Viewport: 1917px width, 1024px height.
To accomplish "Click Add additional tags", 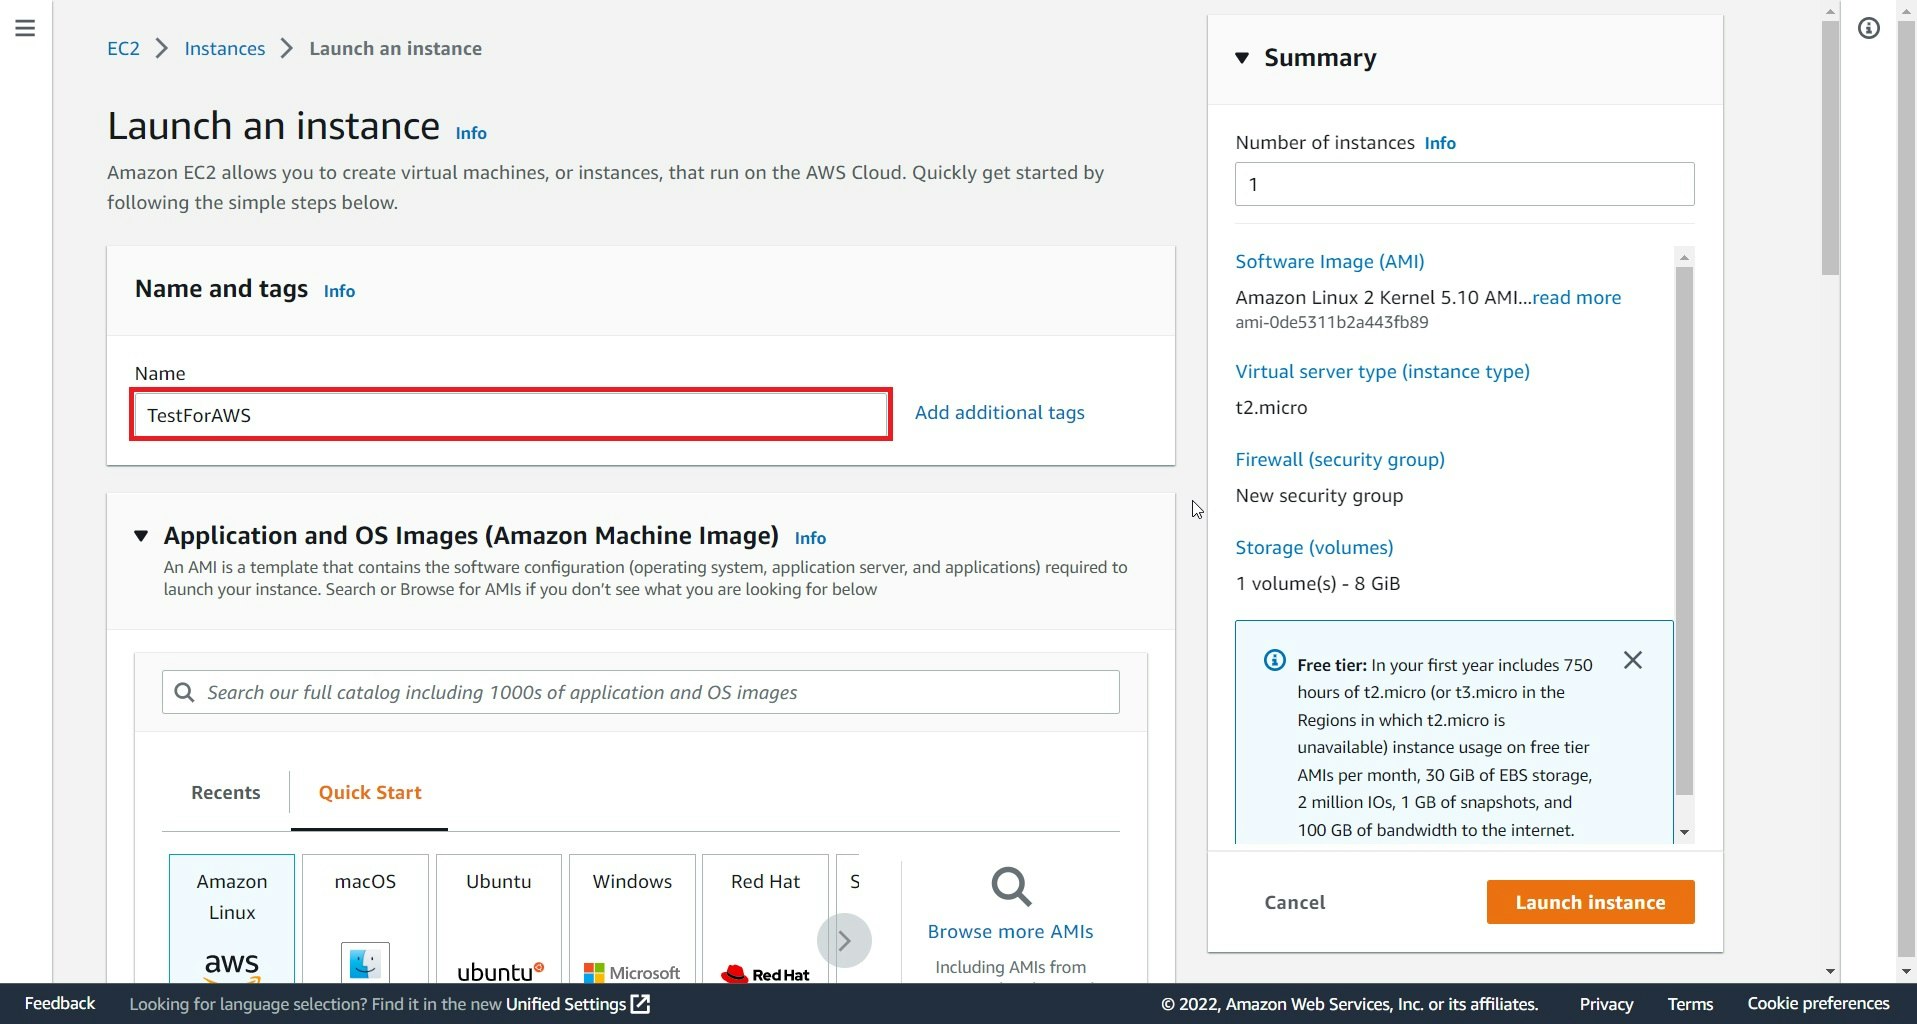I will pos(999,412).
